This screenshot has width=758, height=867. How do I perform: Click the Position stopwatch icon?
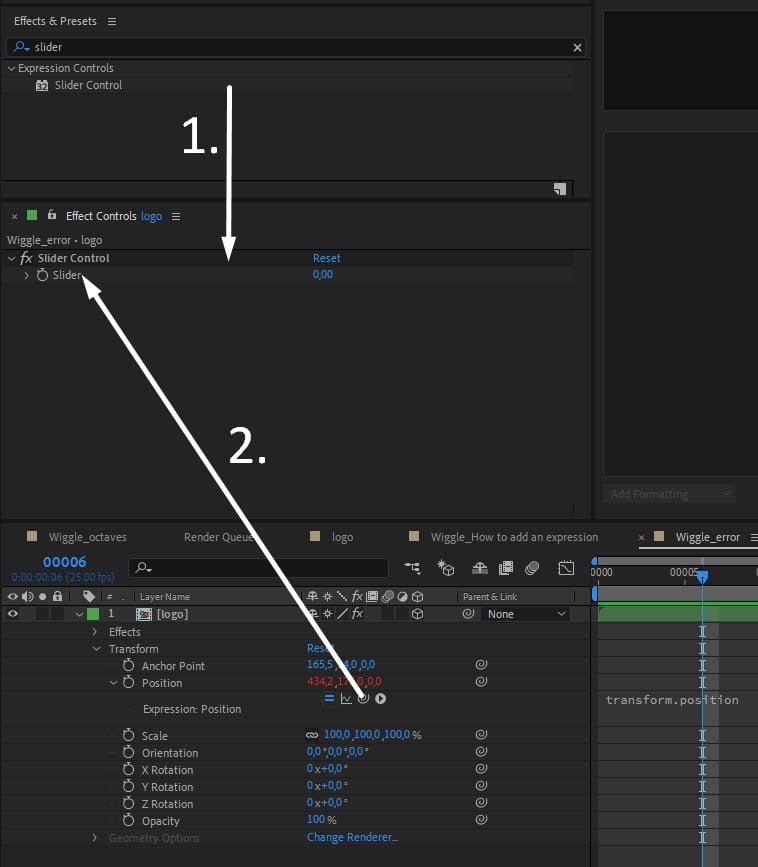point(128,682)
